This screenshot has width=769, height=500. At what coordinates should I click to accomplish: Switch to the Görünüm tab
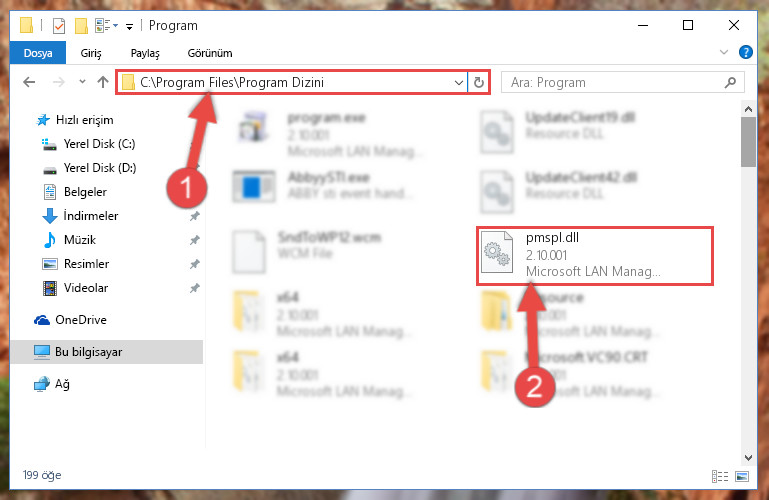point(210,53)
